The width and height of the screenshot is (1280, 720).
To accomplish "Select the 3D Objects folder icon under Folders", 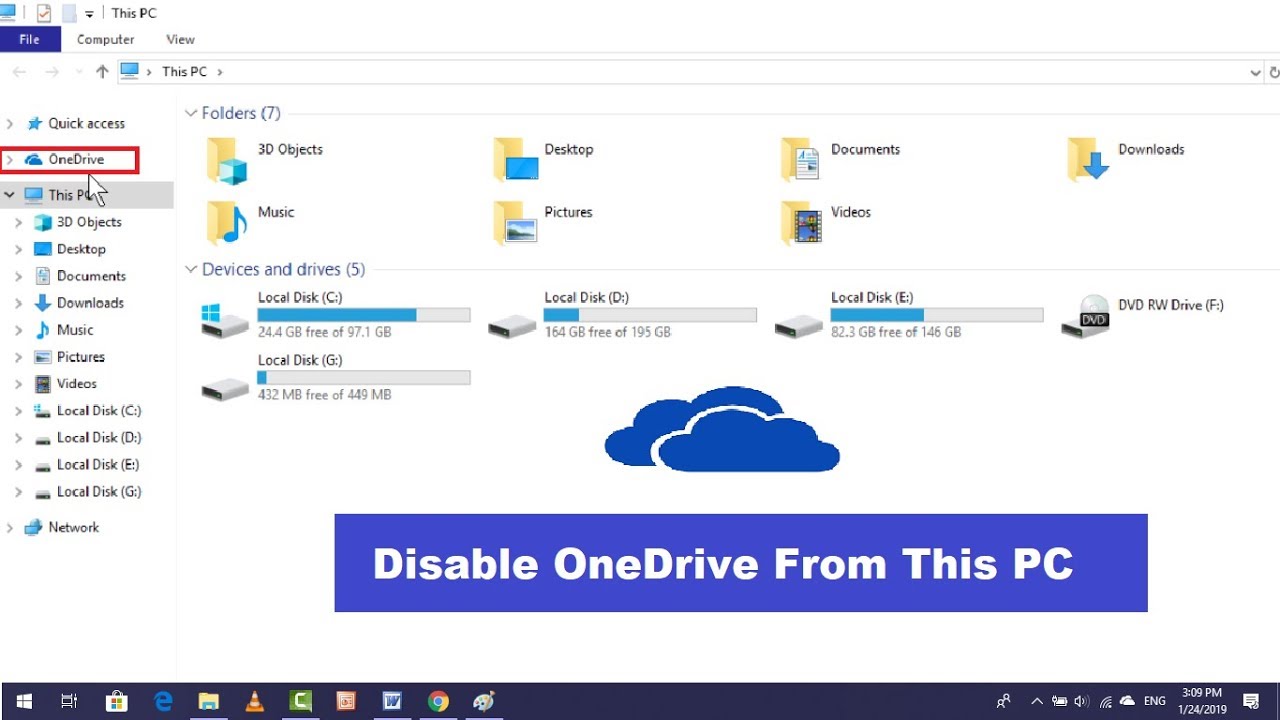I will [x=227, y=161].
